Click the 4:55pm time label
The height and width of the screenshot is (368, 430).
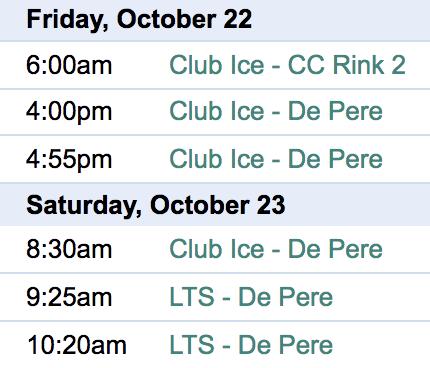tap(69, 160)
